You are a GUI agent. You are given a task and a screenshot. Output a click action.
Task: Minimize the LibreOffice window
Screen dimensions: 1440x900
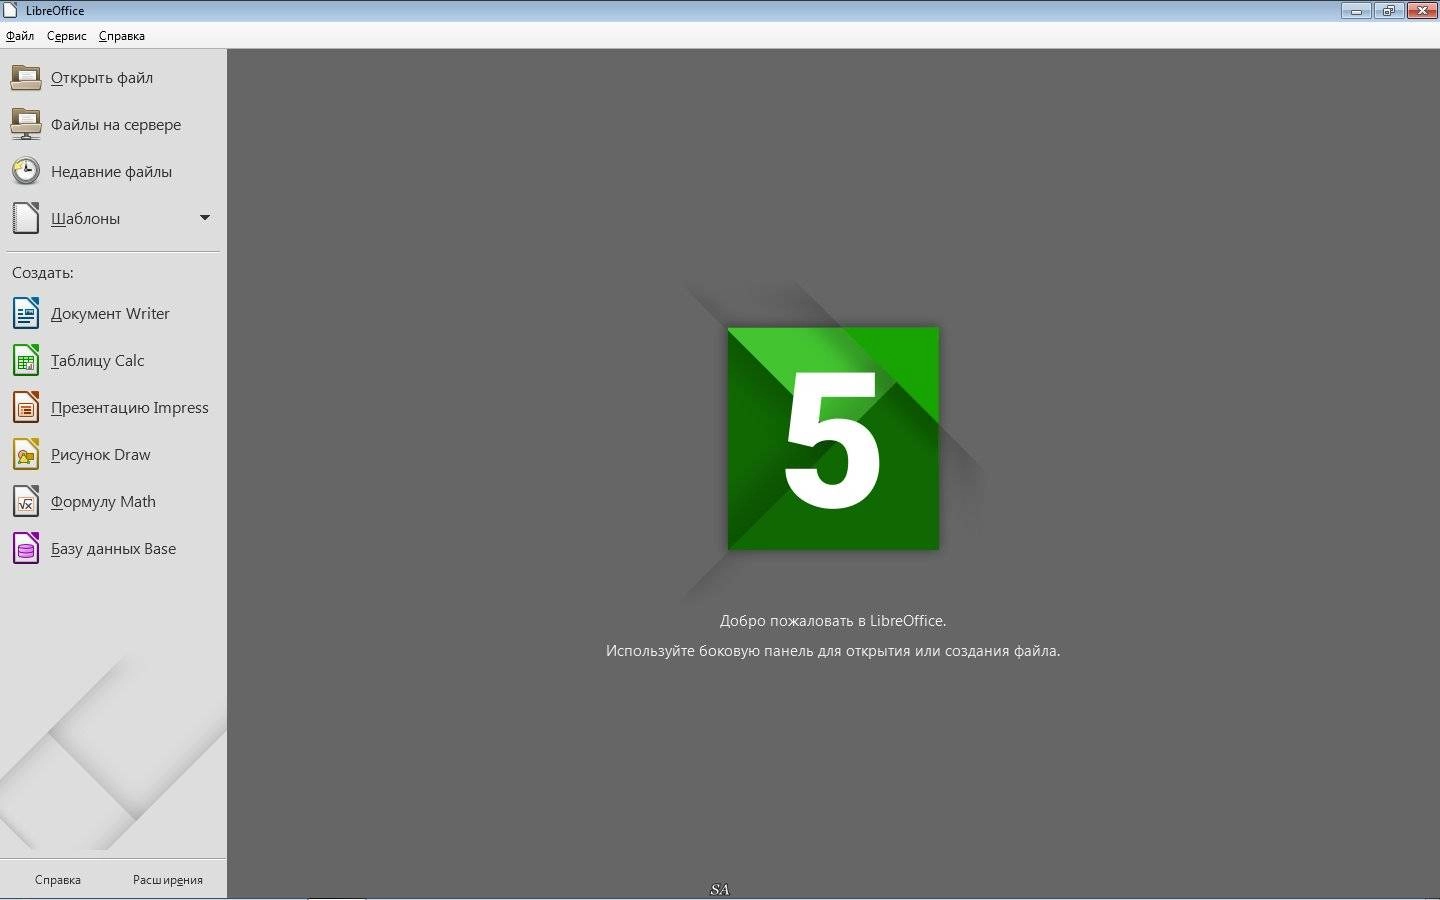(x=1356, y=11)
